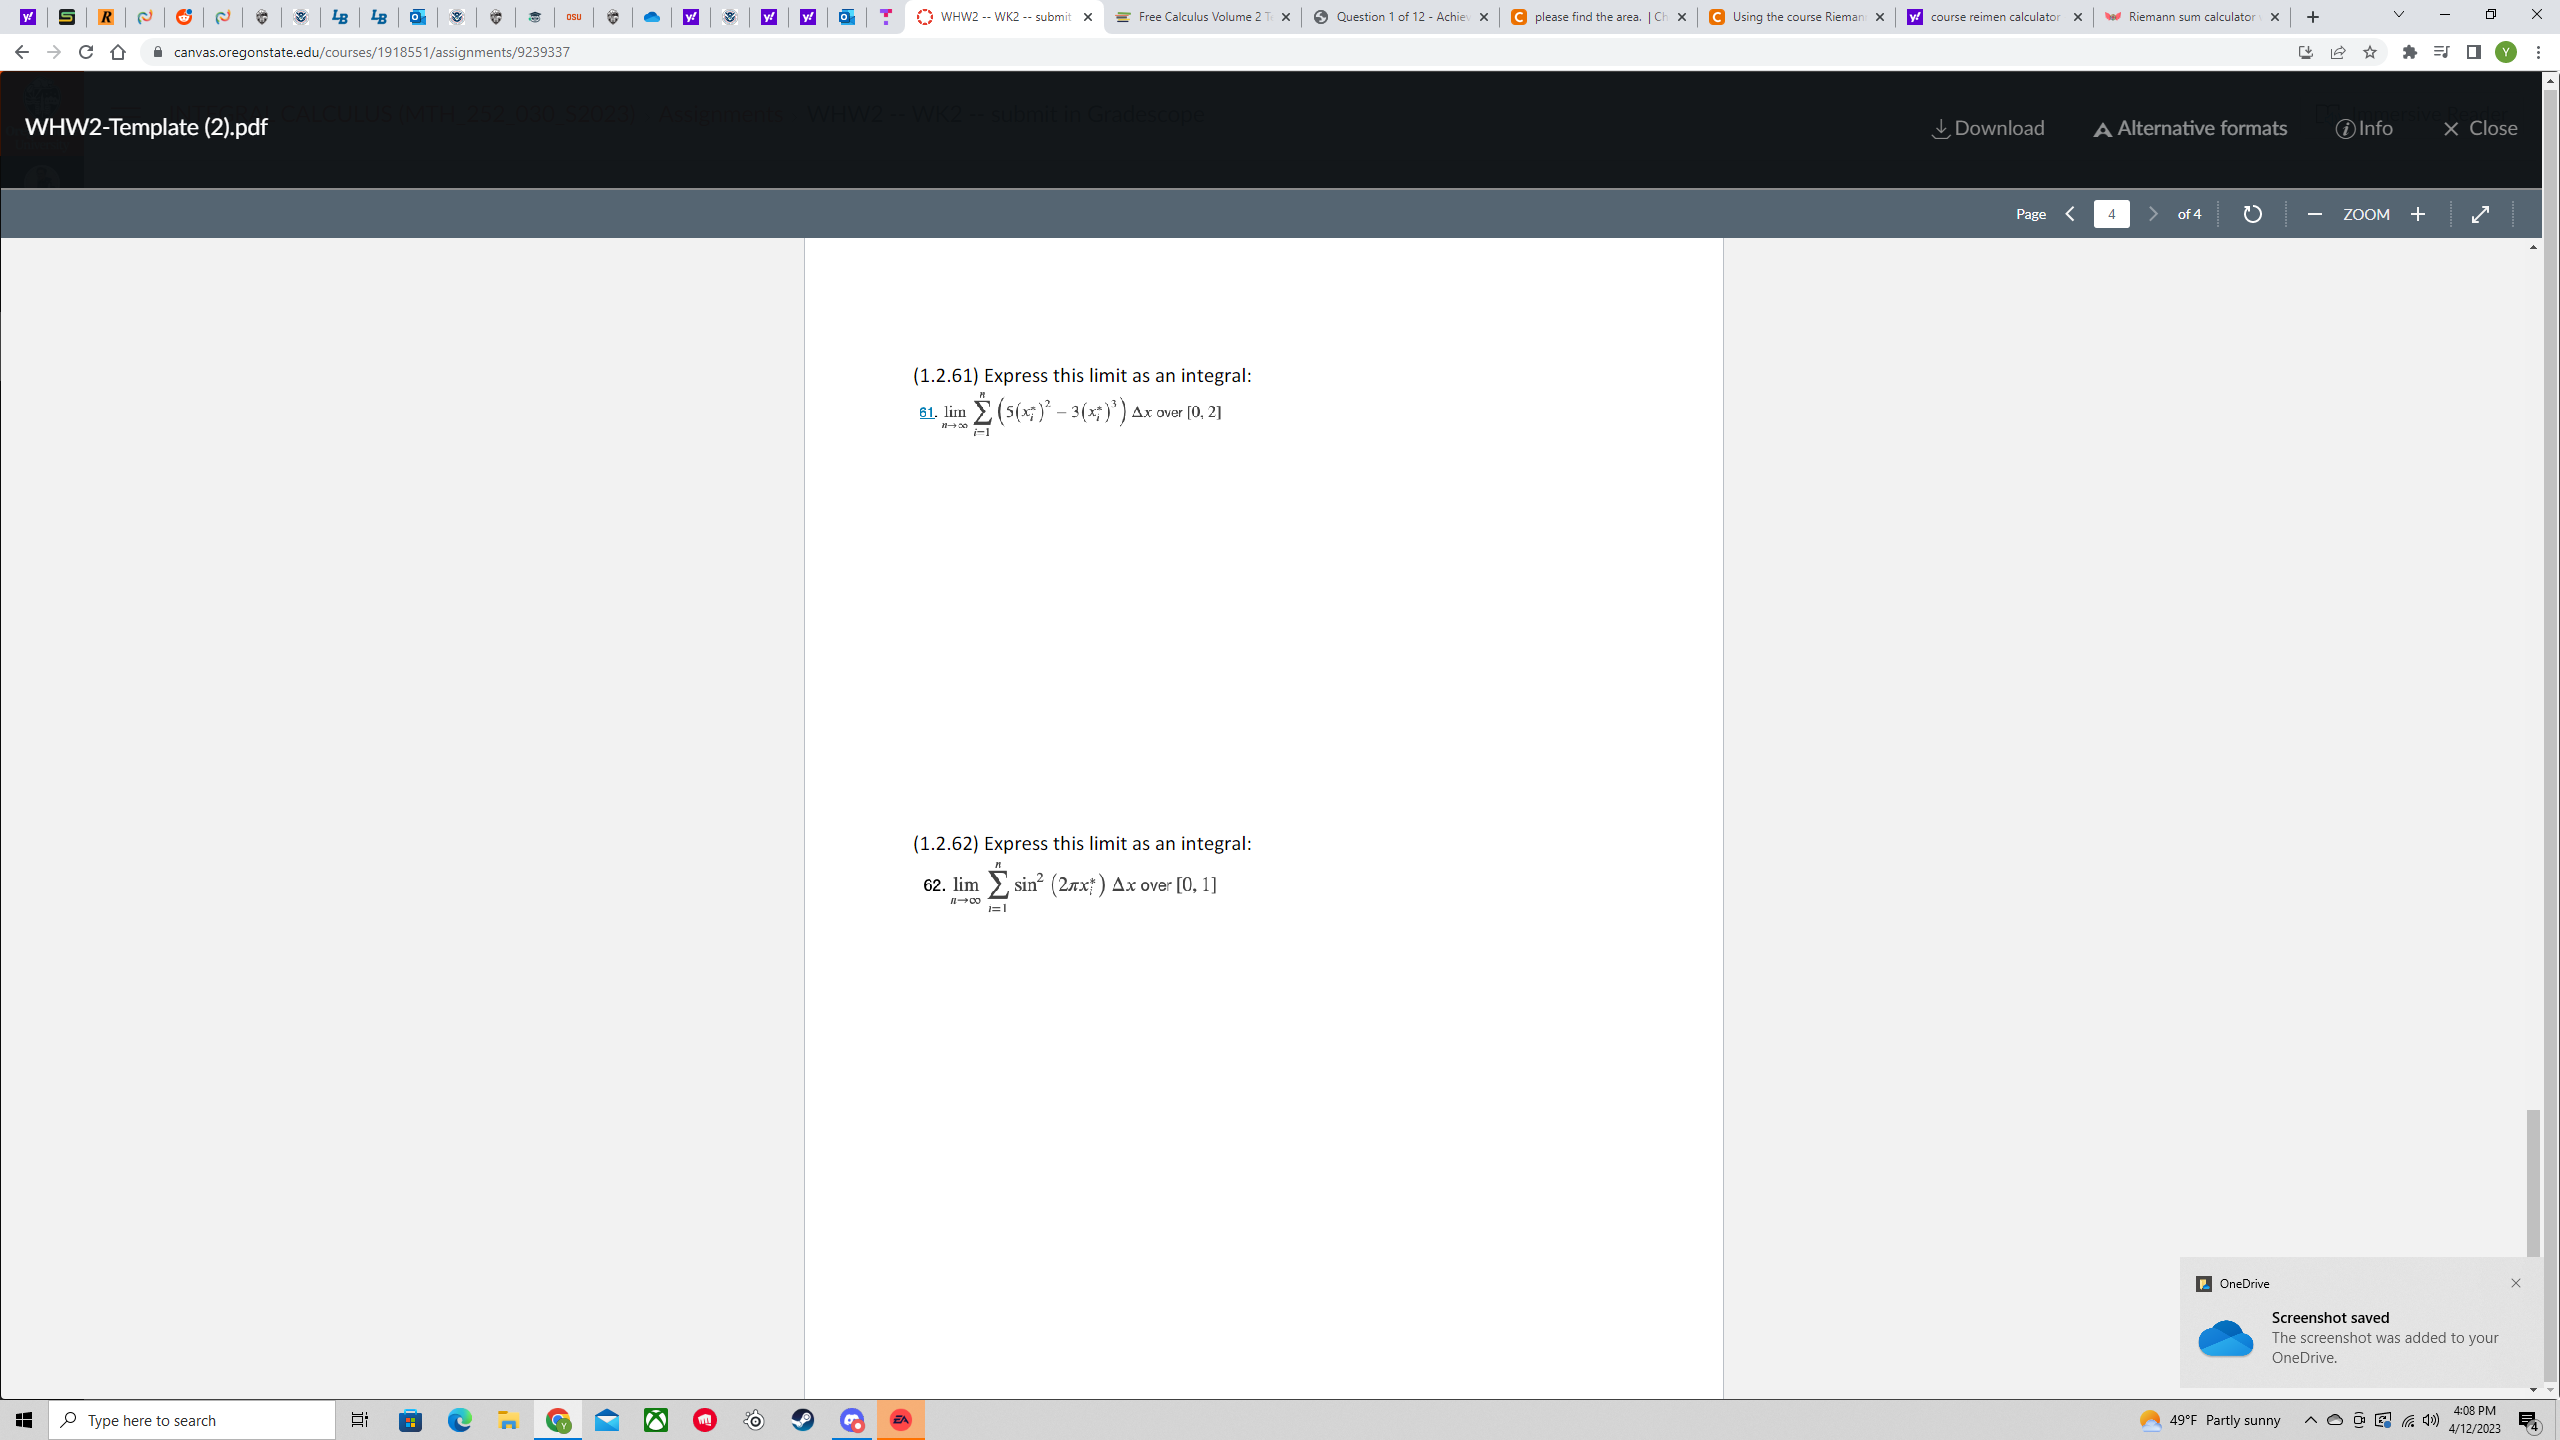This screenshot has width=2560, height=1440.
Task: Click the page number input field
Action: pos(2111,214)
